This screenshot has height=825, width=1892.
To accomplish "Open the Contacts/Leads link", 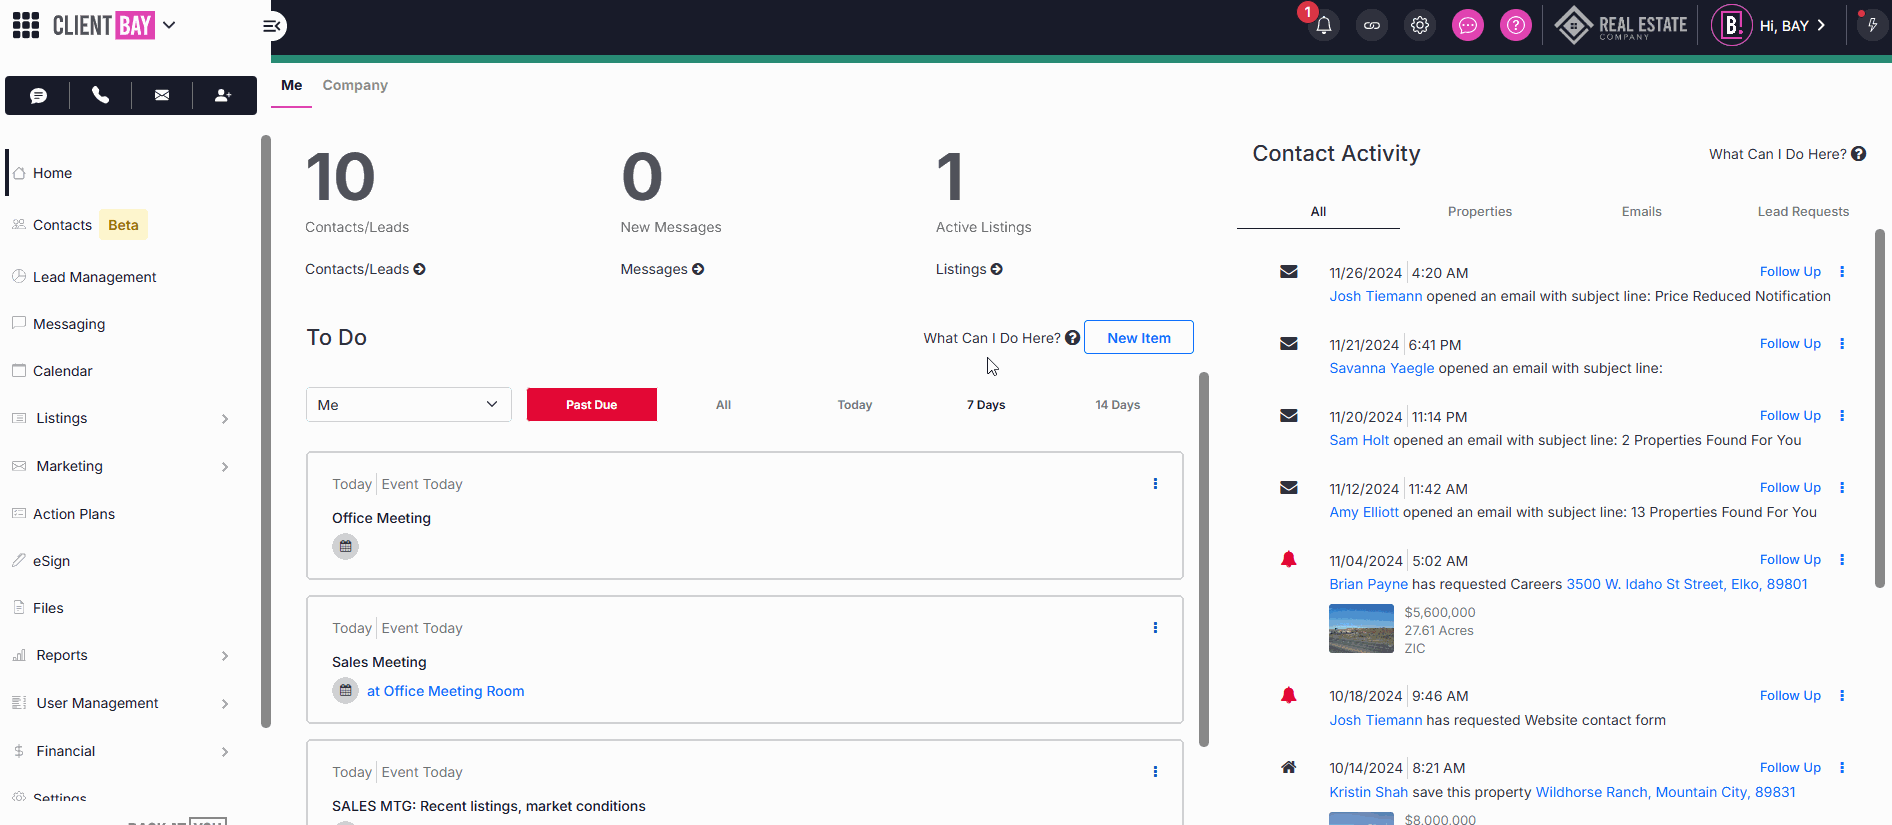I will pyautogui.click(x=365, y=269).
